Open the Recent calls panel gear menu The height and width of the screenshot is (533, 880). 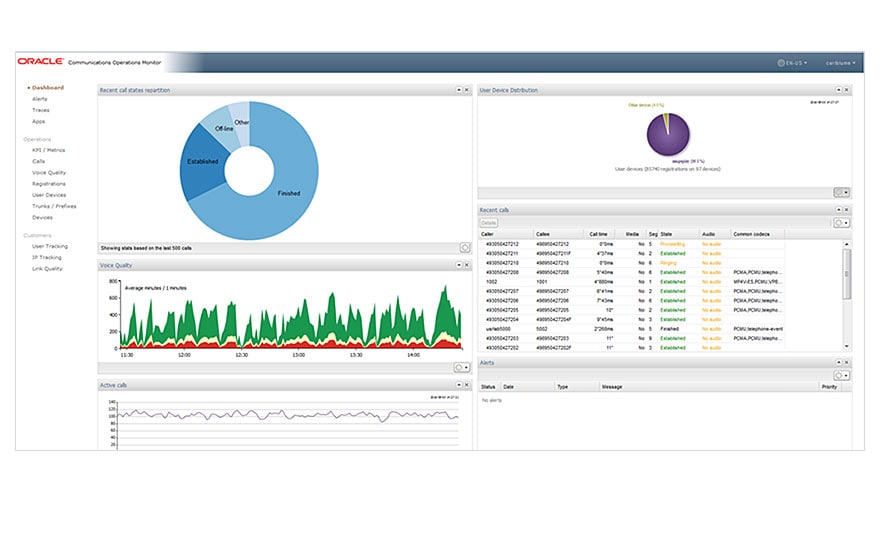(841, 223)
